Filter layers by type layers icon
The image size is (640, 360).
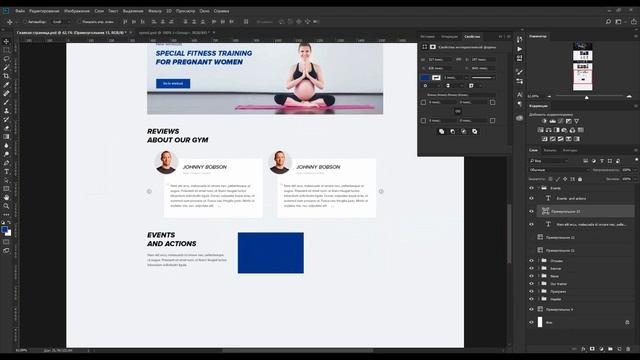602,161
